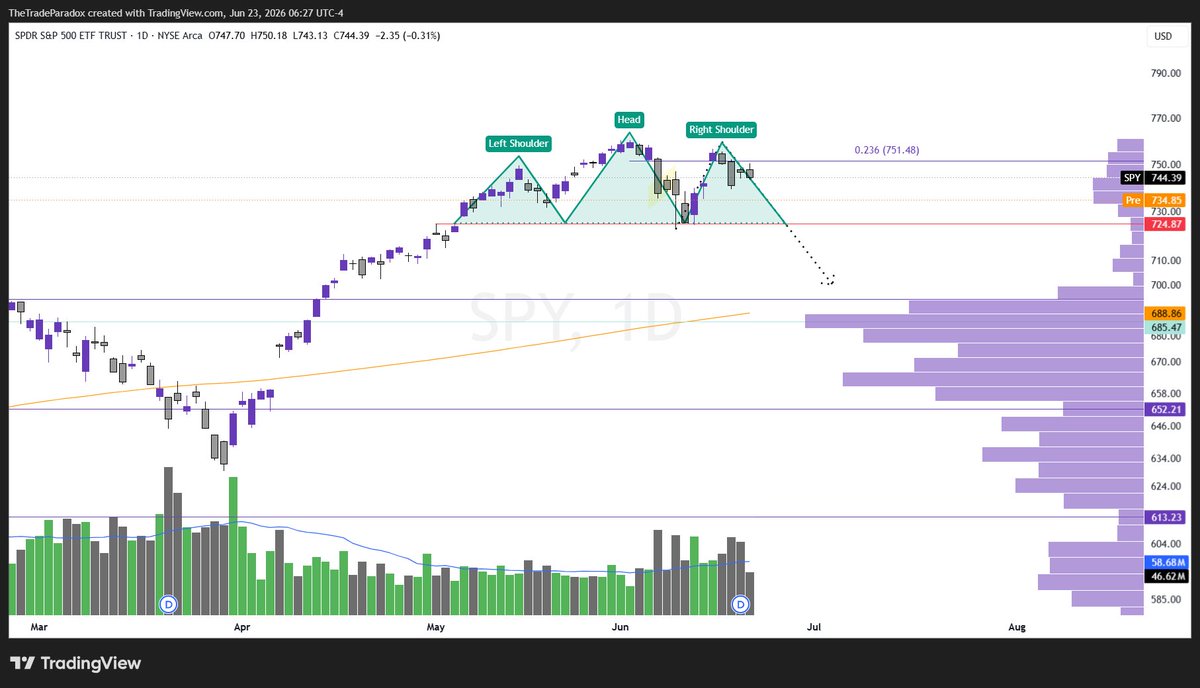Select the Head pattern label
The height and width of the screenshot is (688, 1200).
pos(629,119)
